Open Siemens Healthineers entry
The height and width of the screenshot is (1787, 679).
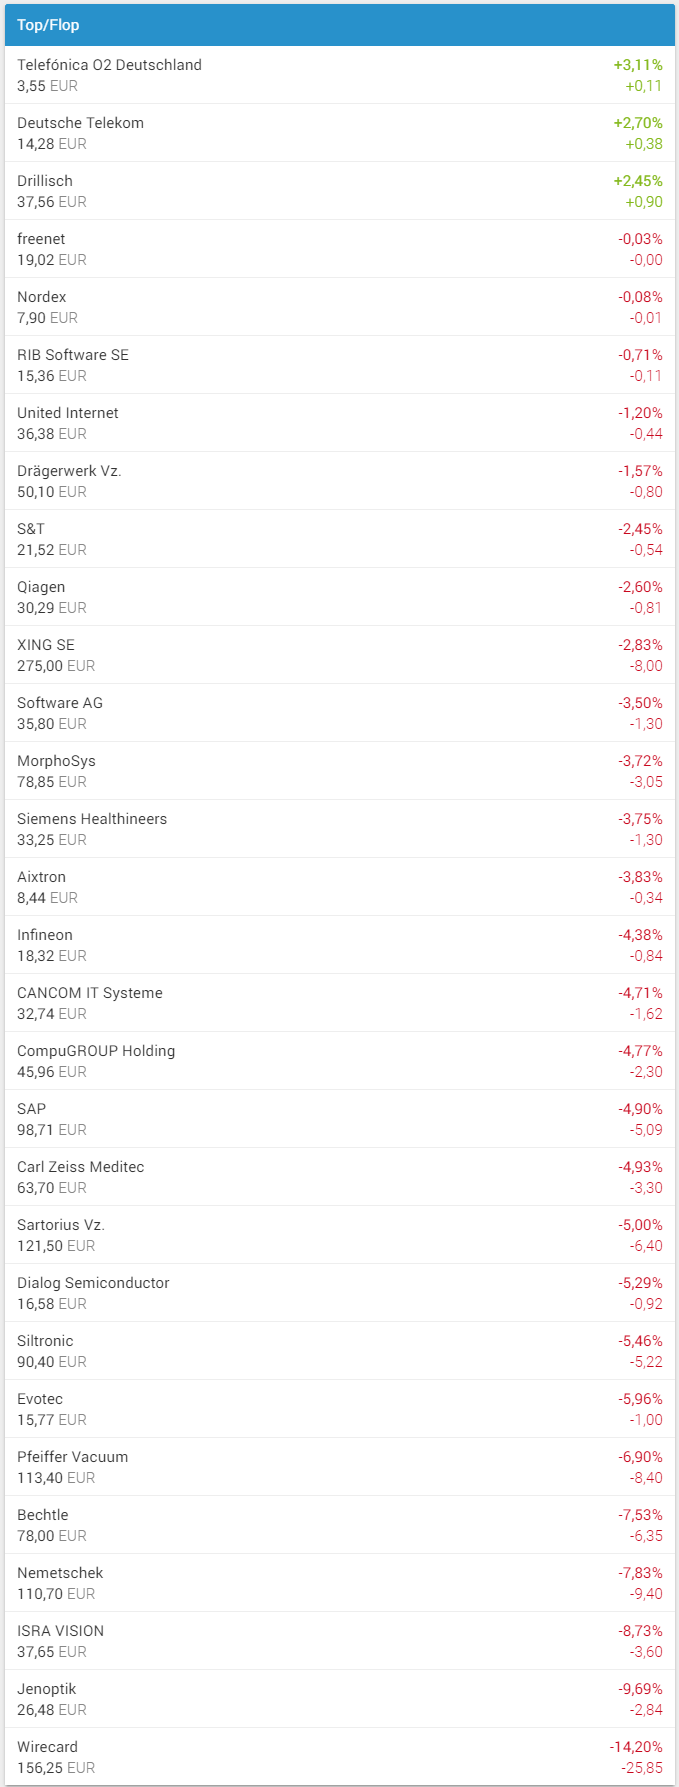(92, 819)
